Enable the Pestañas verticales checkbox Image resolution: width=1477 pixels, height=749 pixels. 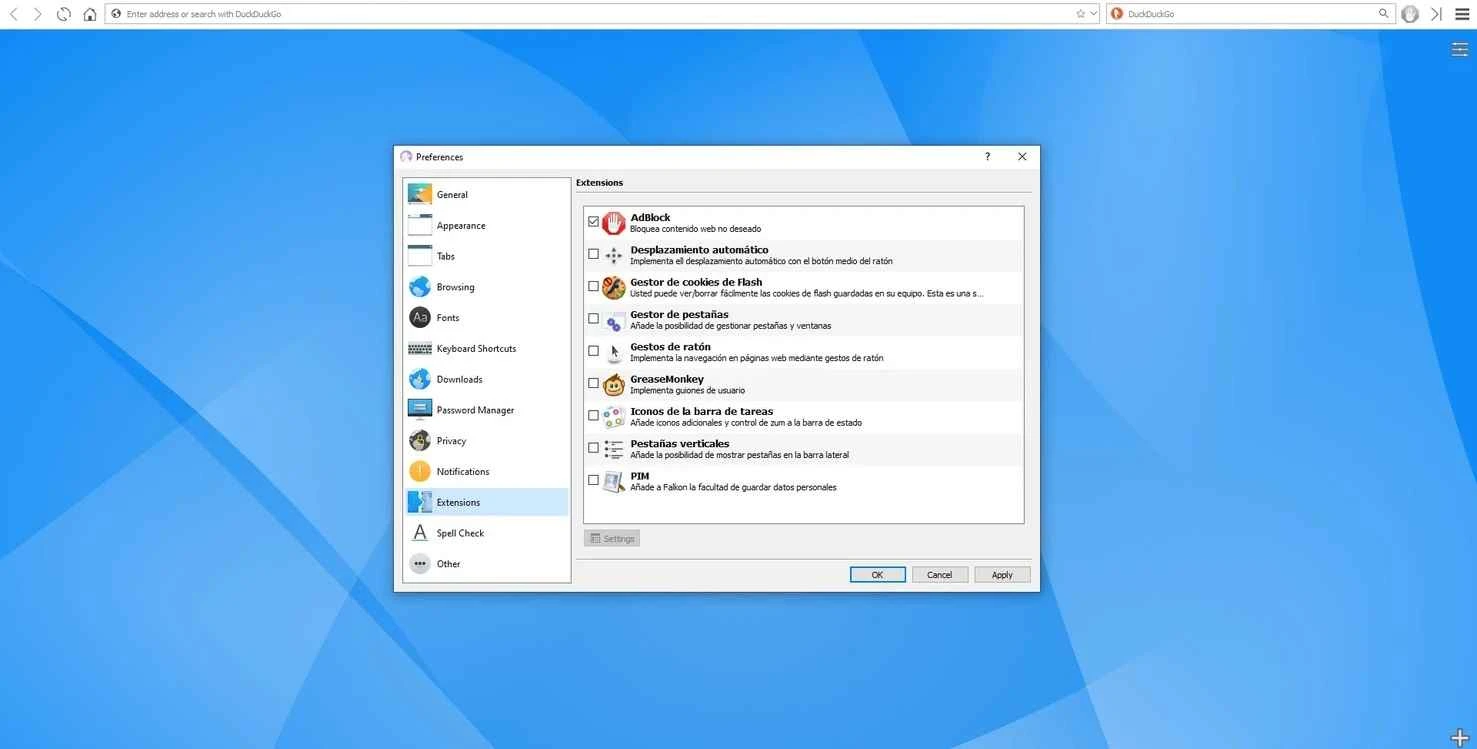(593, 448)
